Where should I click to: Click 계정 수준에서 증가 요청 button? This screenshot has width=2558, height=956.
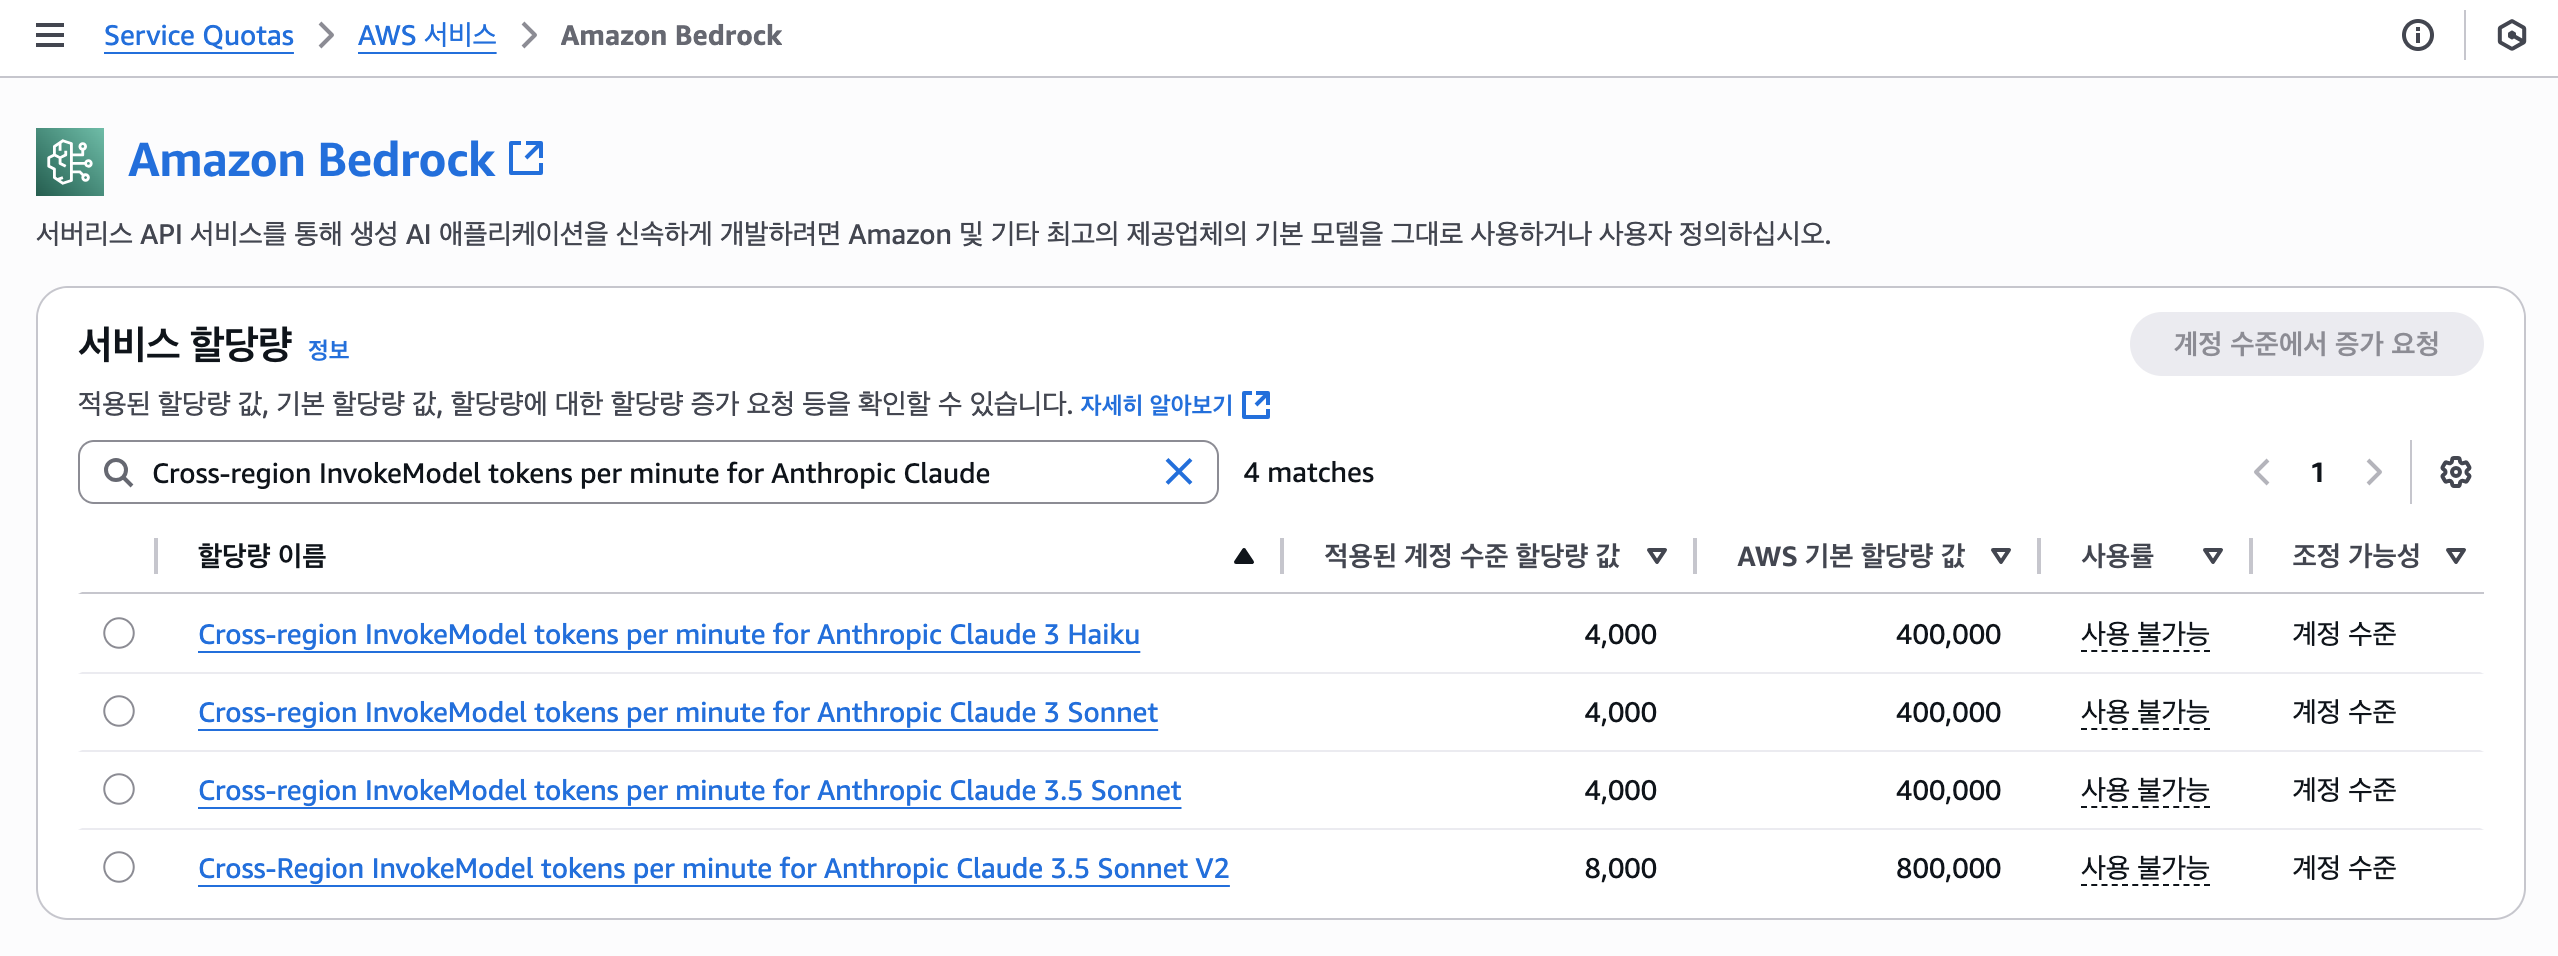(x=2306, y=344)
